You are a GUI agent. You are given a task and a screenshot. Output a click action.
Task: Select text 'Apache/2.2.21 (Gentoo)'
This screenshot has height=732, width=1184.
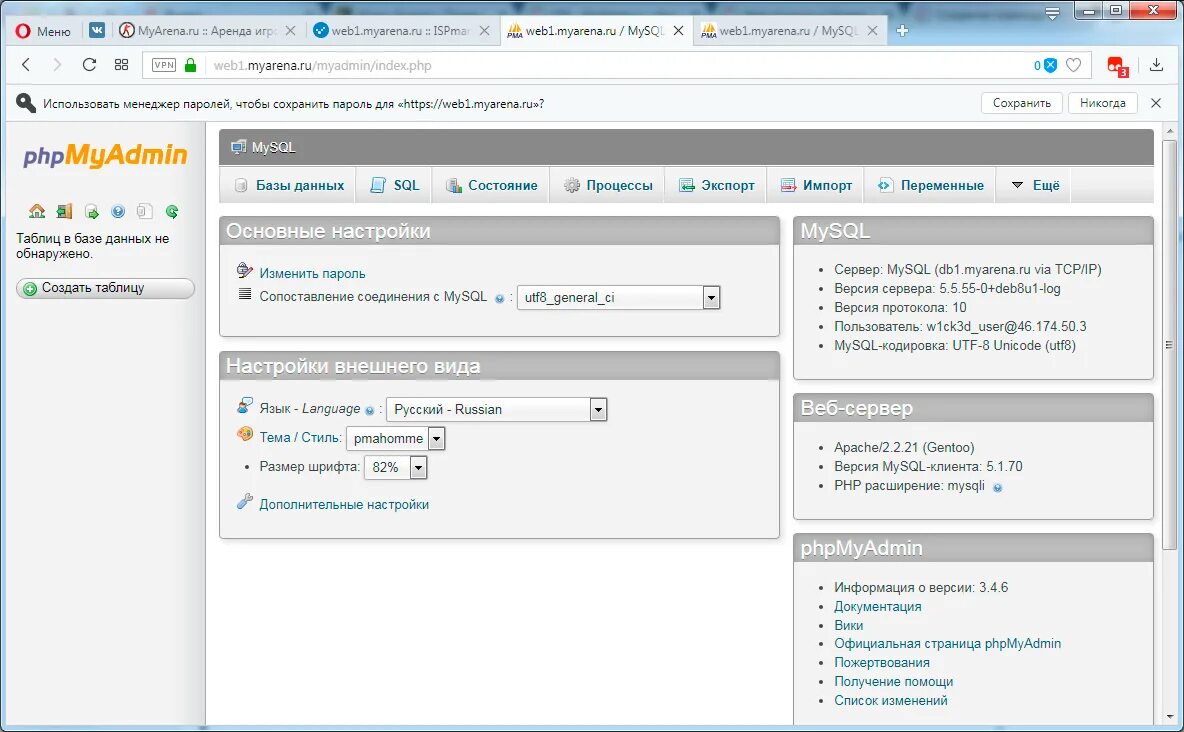(905, 448)
